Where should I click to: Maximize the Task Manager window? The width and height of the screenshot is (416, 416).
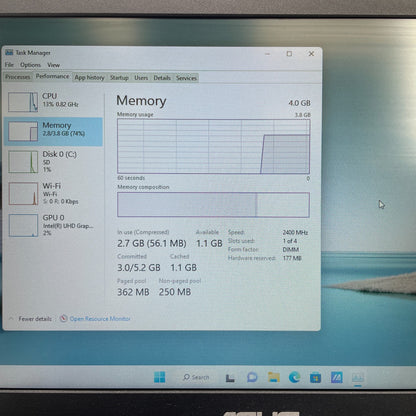click(289, 54)
